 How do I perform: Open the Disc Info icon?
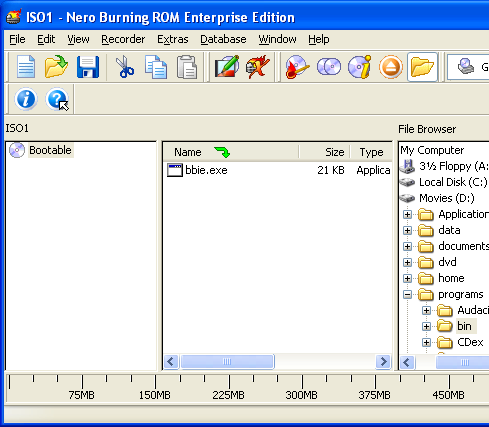point(360,67)
